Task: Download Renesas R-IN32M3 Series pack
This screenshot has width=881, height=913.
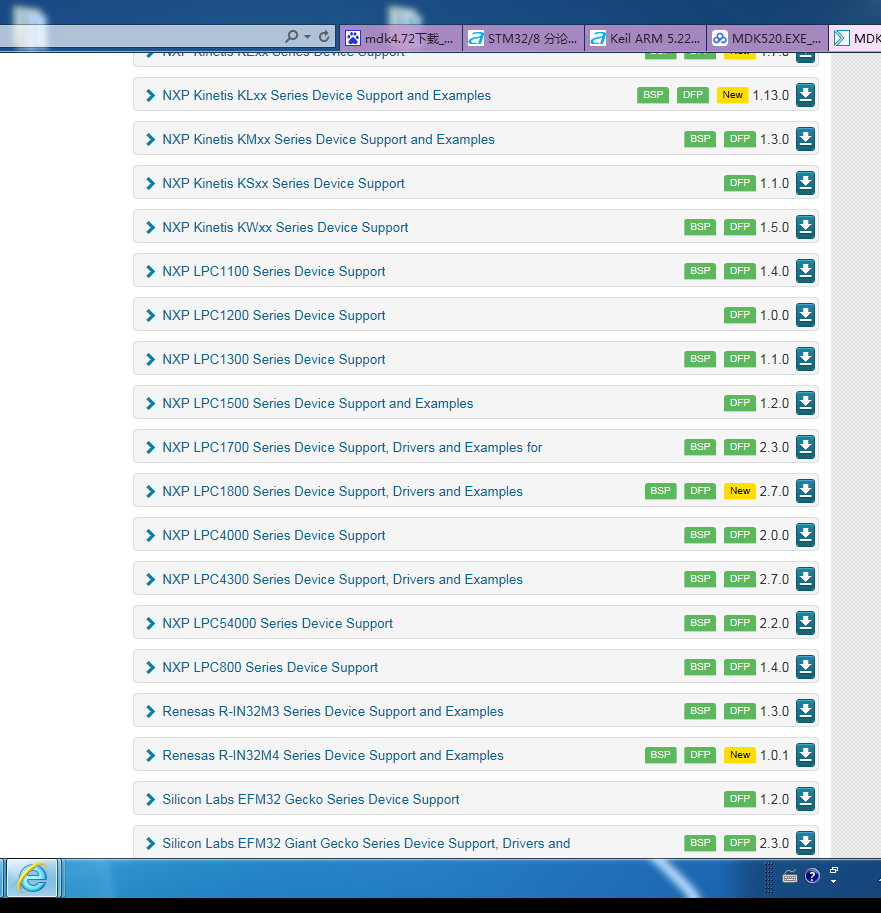Action: 805,710
